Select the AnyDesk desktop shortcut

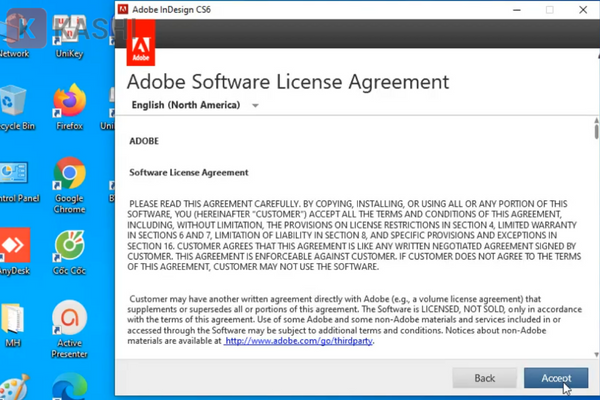(x=14, y=250)
